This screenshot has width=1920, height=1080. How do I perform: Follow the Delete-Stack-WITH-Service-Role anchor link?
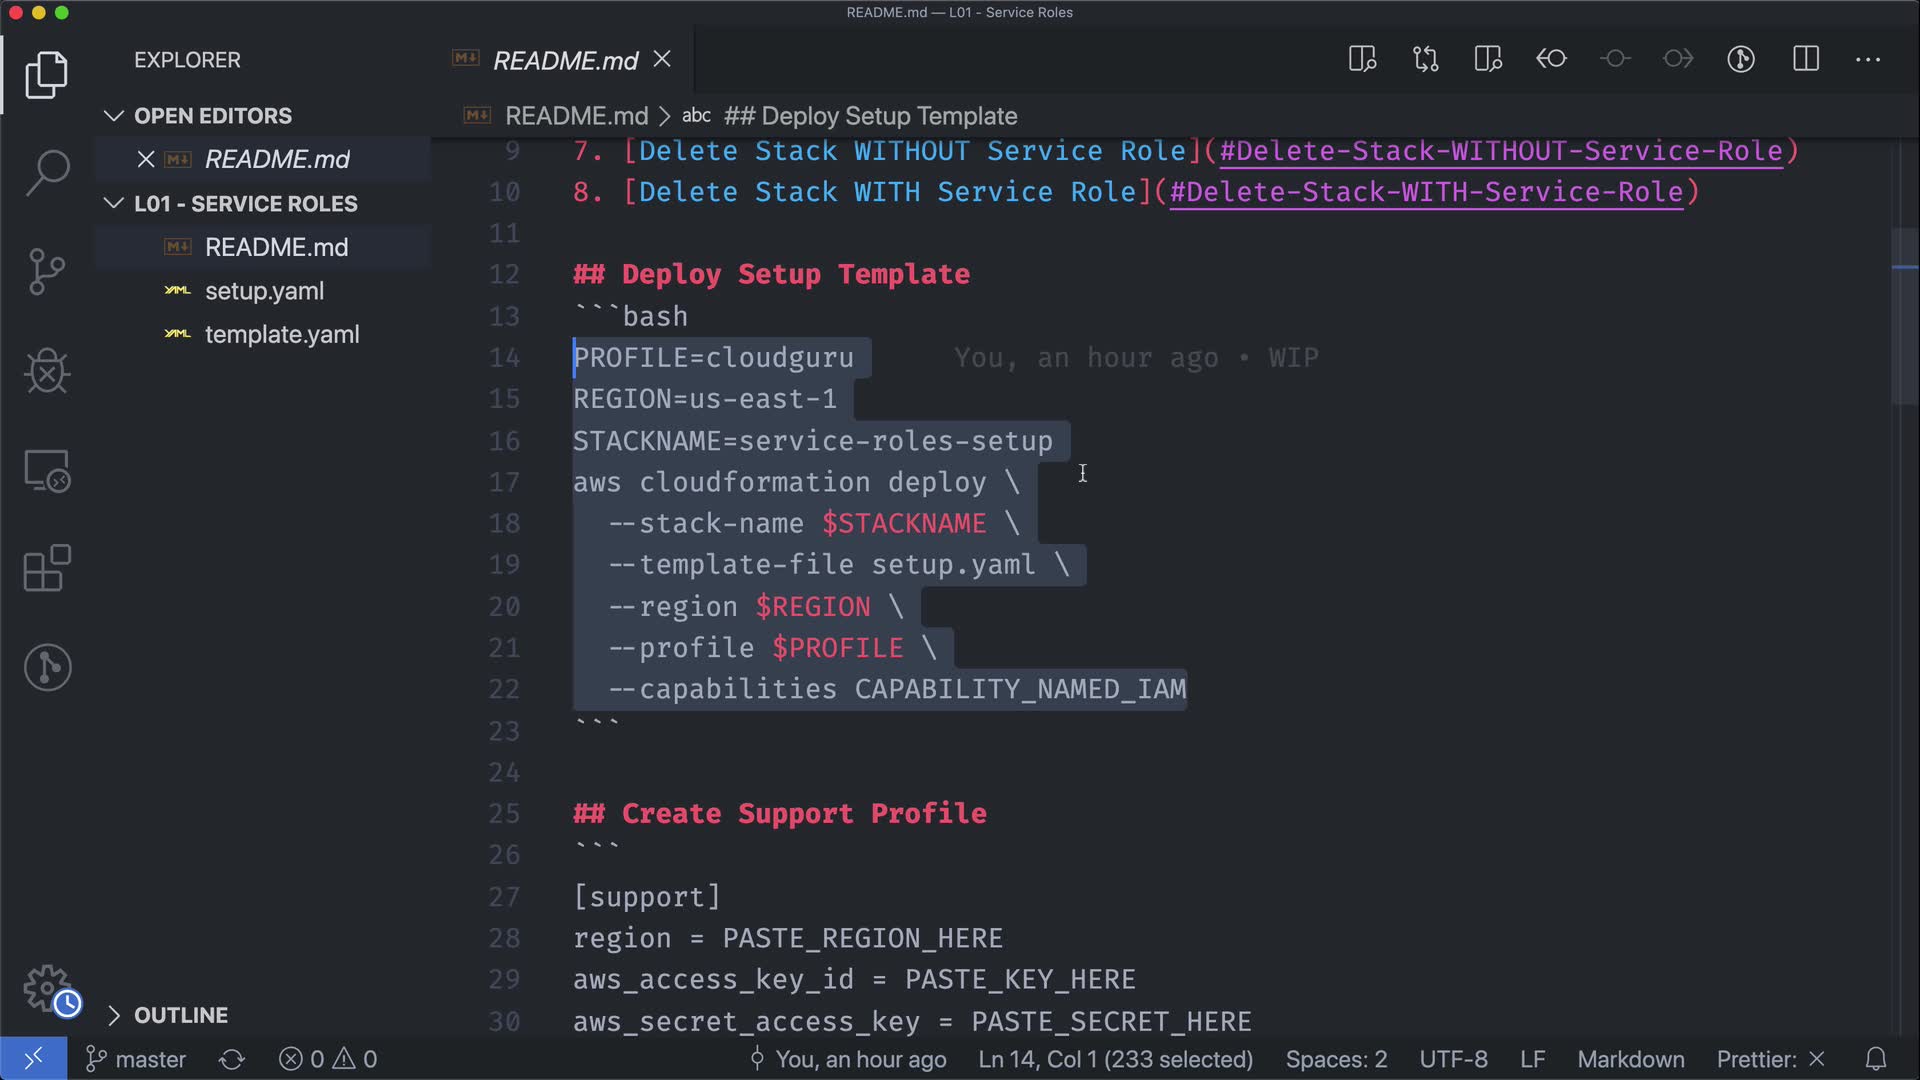pyautogui.click(x=1426, y=192)
